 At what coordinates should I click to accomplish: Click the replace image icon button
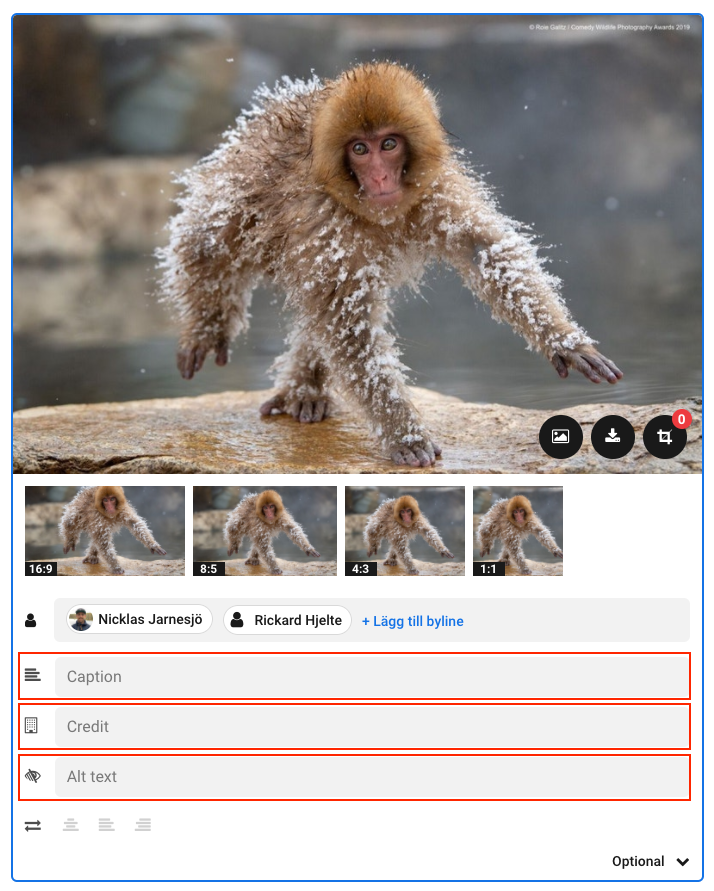(561, 437)
